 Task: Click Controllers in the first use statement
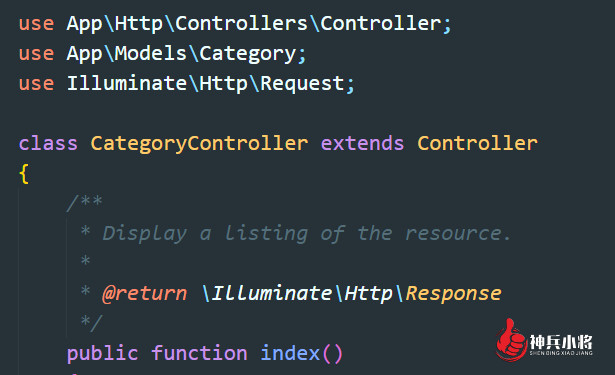click(241, 24)
